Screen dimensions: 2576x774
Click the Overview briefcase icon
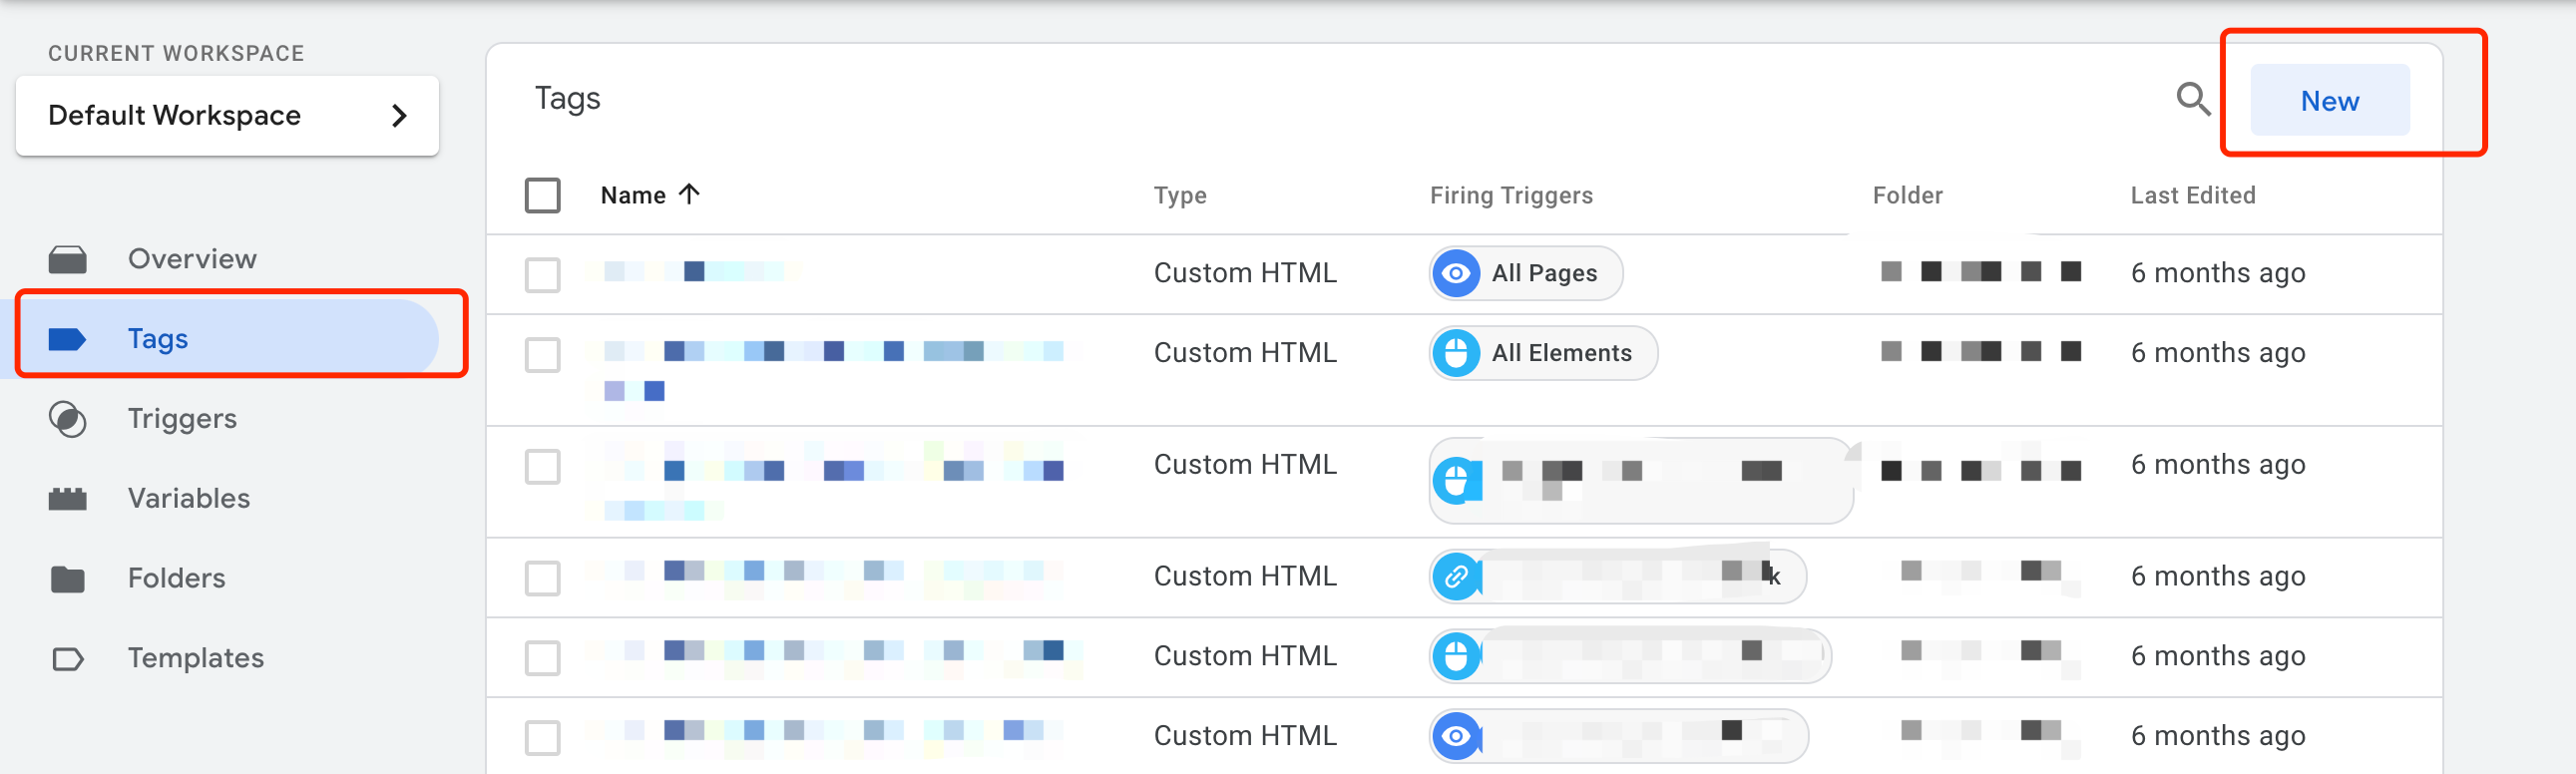click(x=67, y=259)
